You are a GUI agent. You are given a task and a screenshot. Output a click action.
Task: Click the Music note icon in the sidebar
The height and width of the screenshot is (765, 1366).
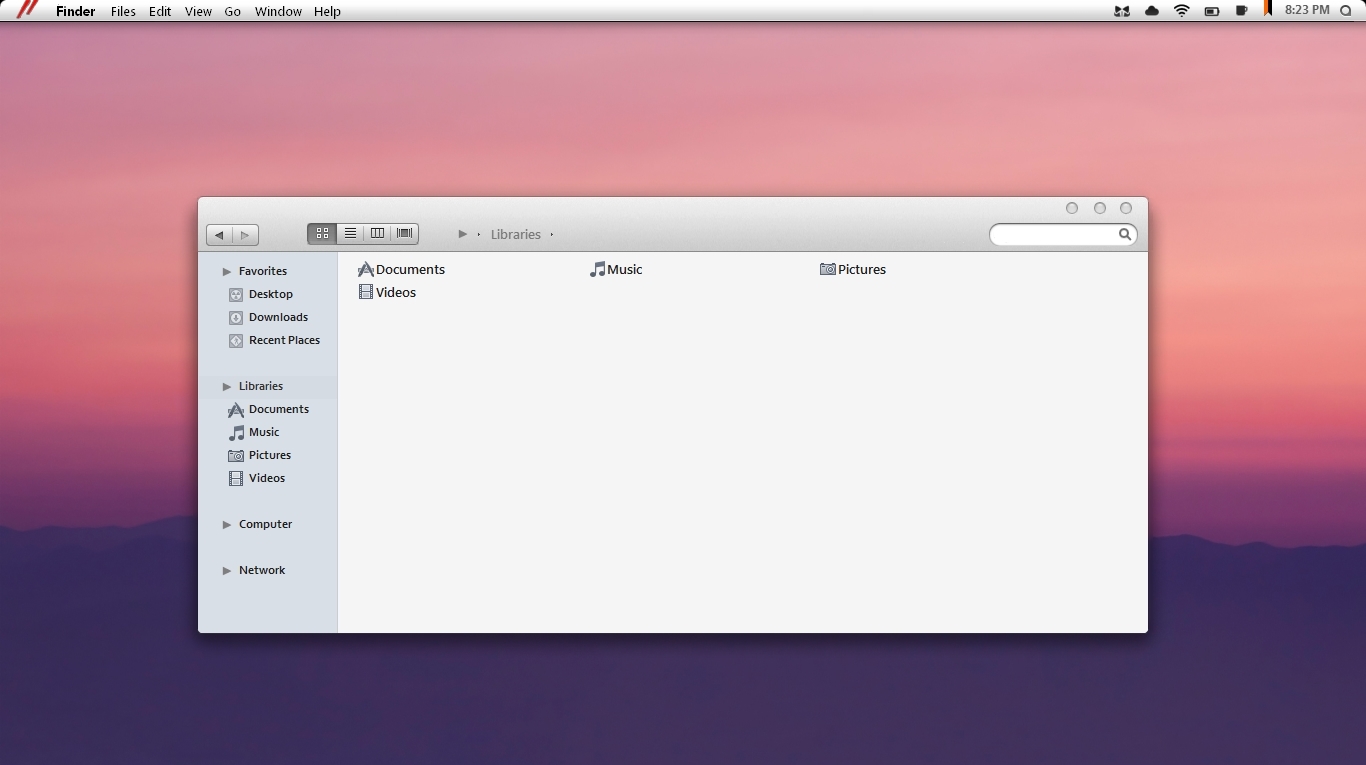click(236, 433)
